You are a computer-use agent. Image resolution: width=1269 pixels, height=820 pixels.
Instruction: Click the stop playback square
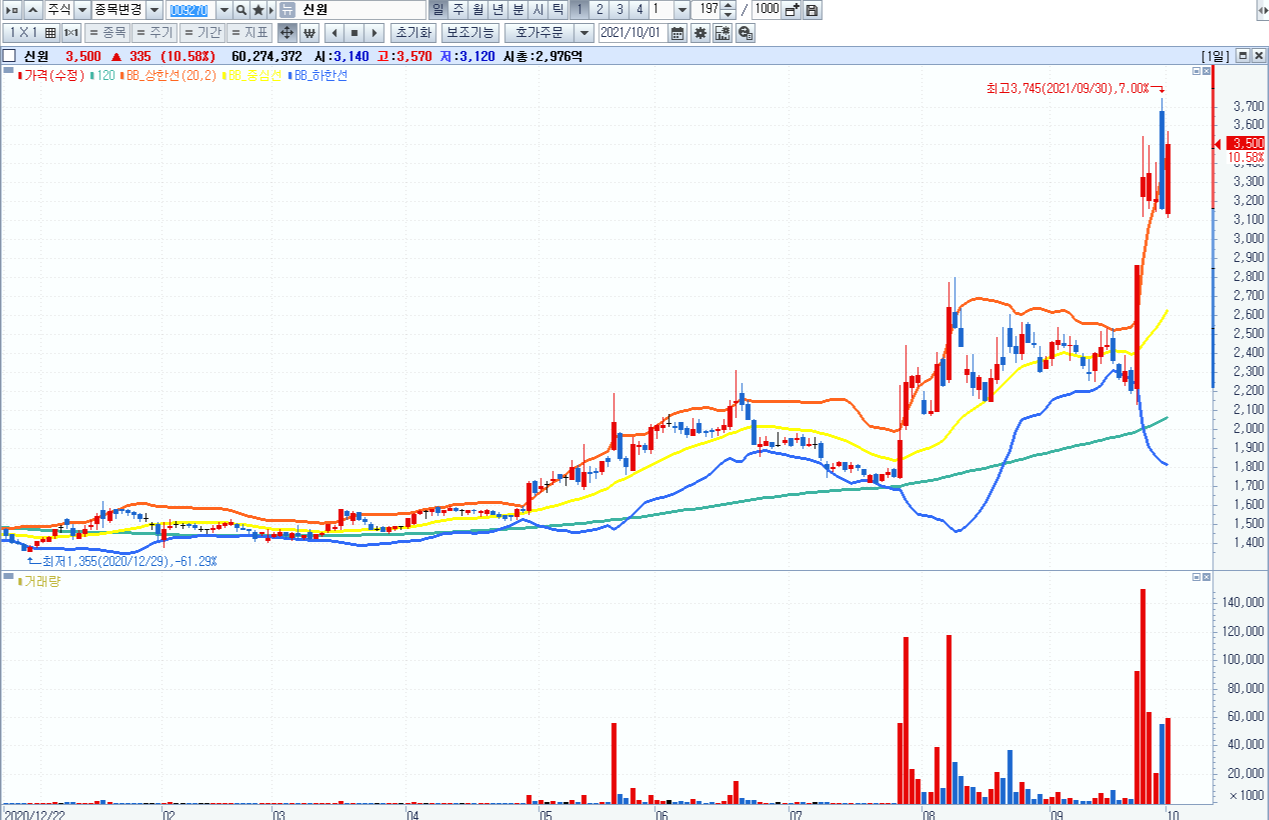(x=354, y=32)
